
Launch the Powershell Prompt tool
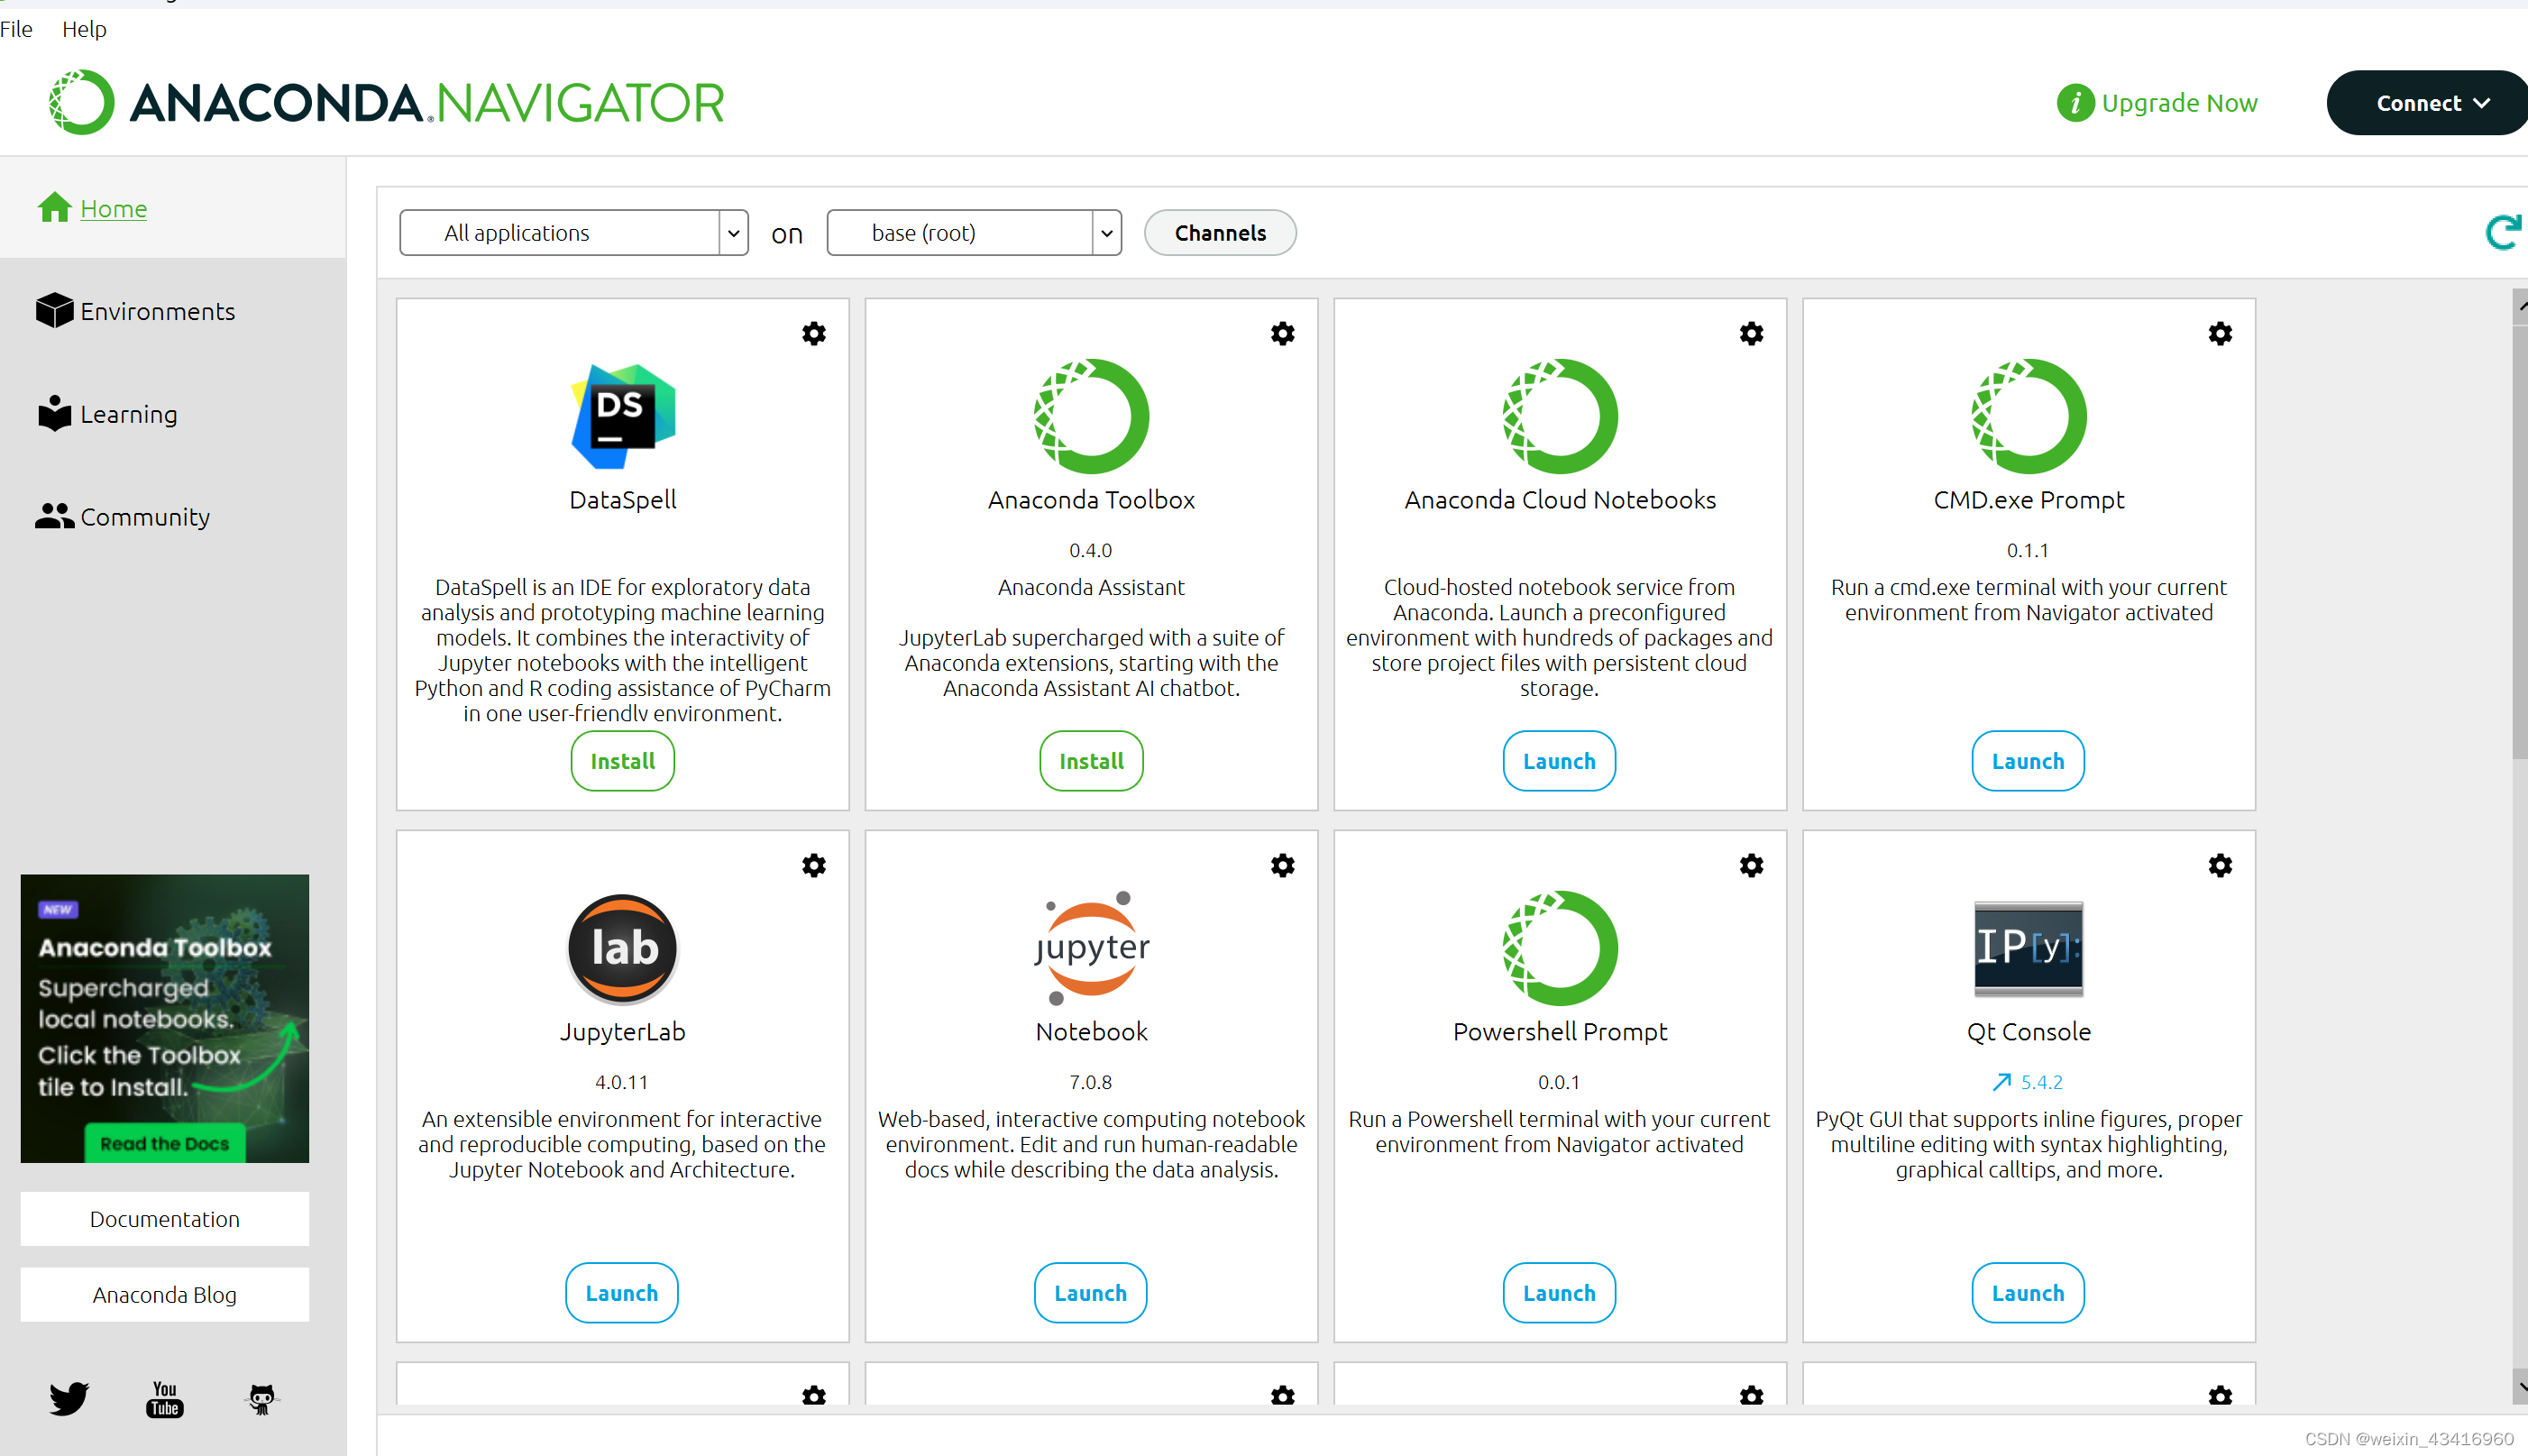[1559, 1291]
